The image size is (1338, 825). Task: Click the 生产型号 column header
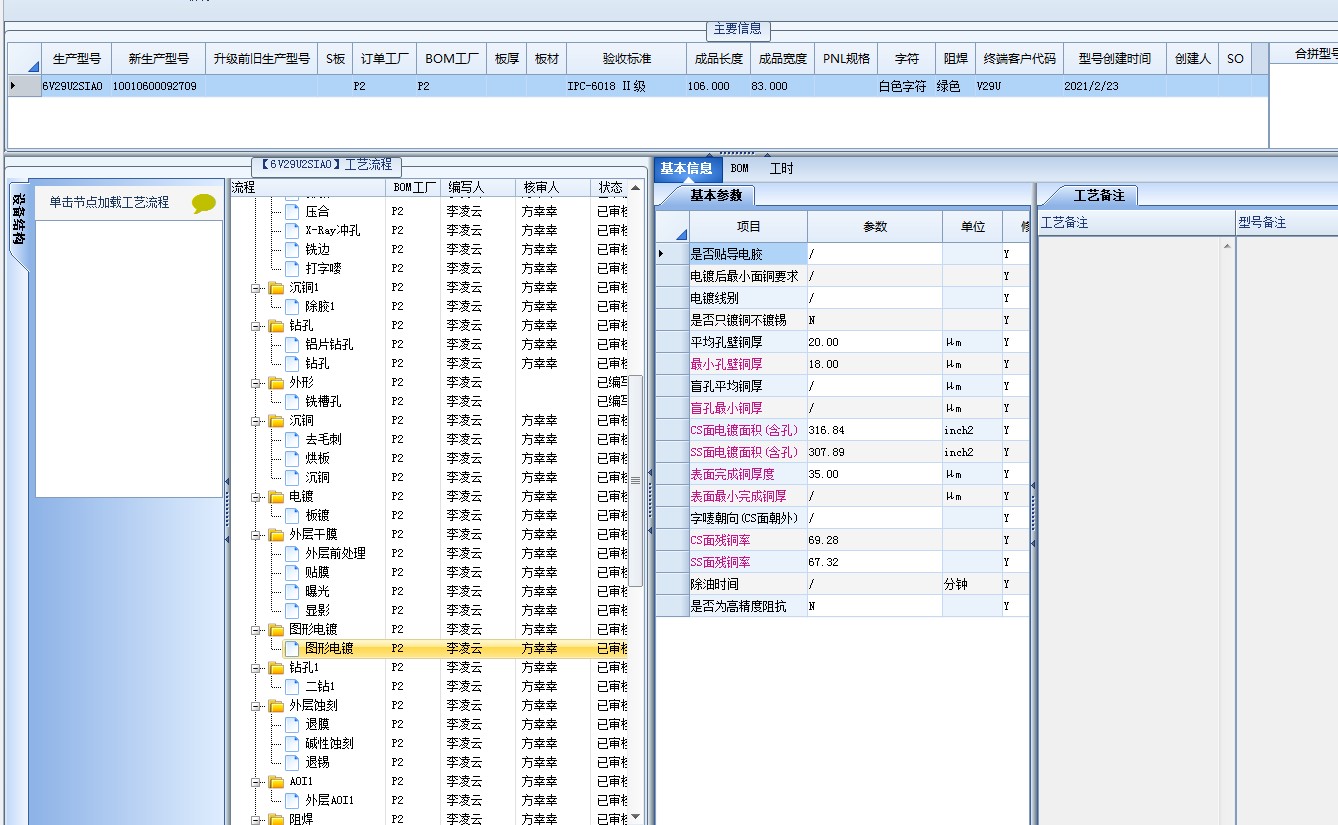(x=77, y=59)
